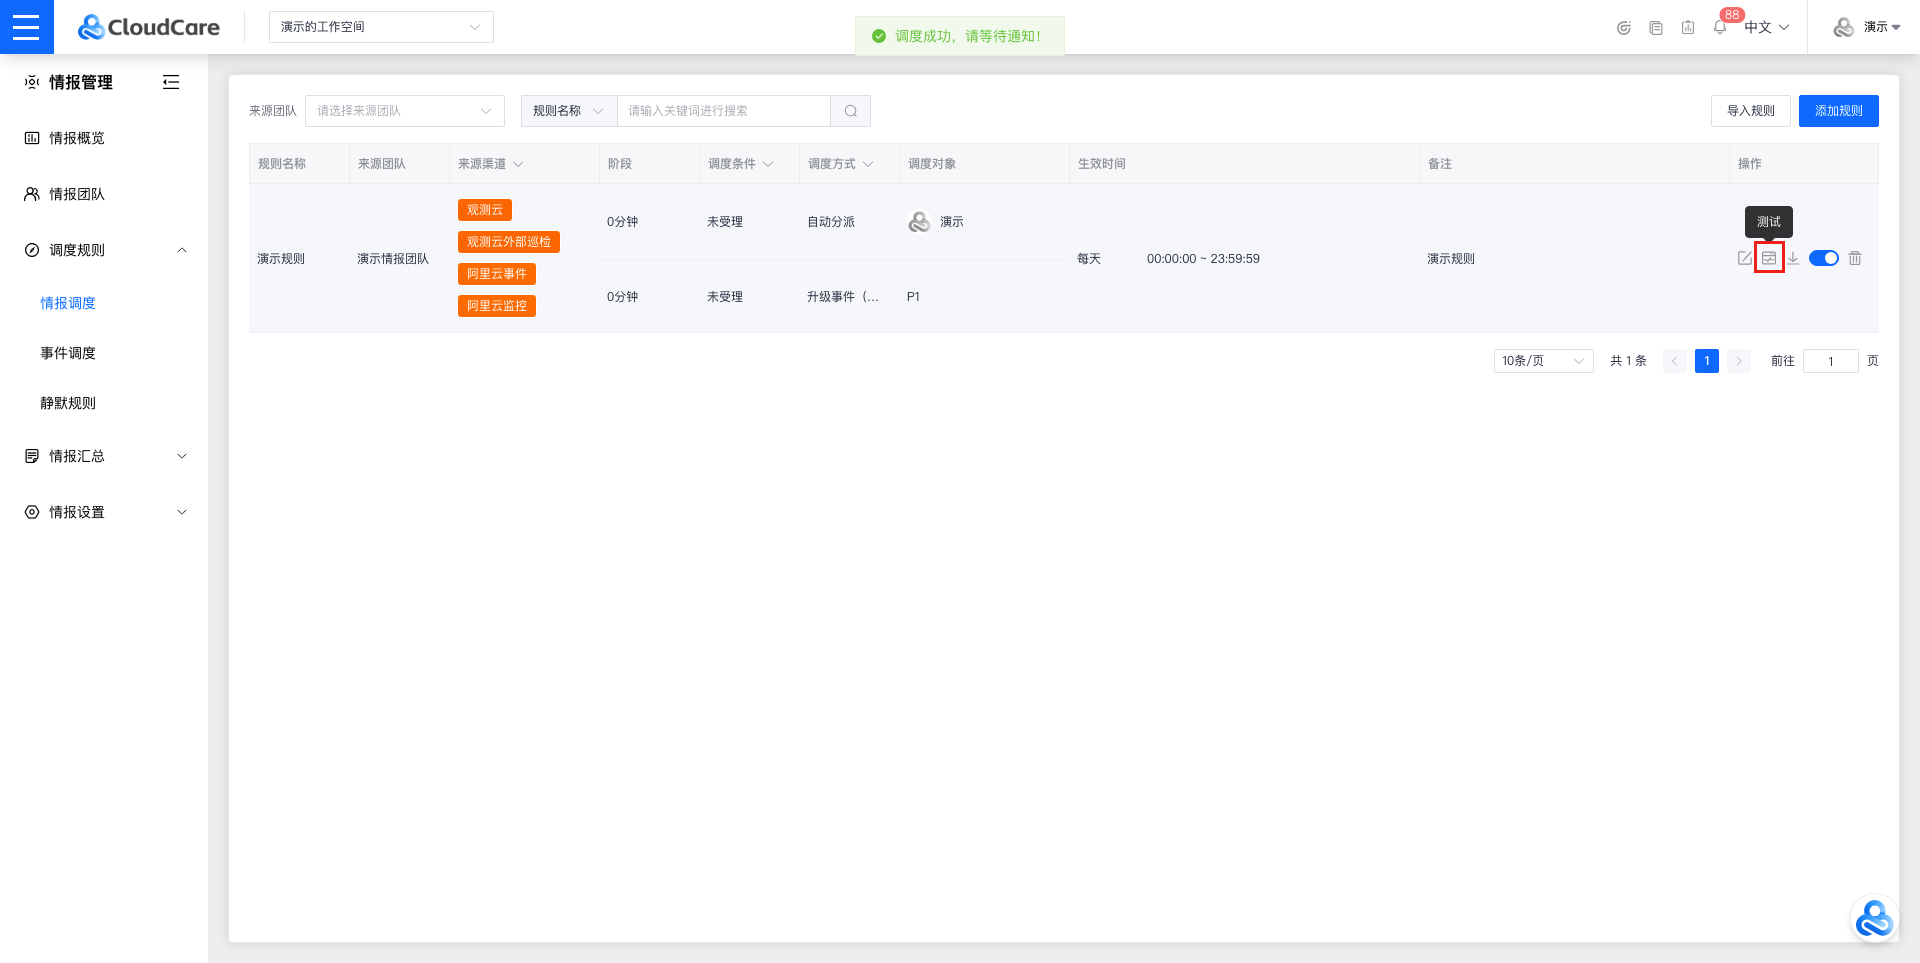
Task: Open the floating CloudCare assistant icon
Action: 1873,919
